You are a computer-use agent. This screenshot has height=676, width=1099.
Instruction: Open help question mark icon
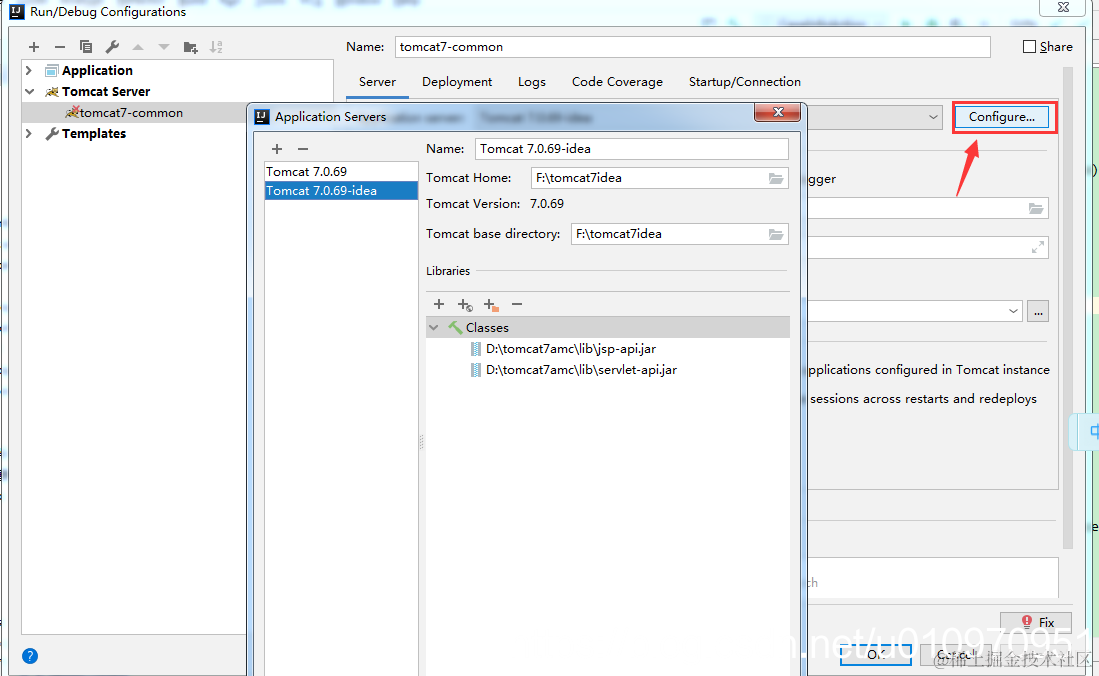(x=30, y=656)
